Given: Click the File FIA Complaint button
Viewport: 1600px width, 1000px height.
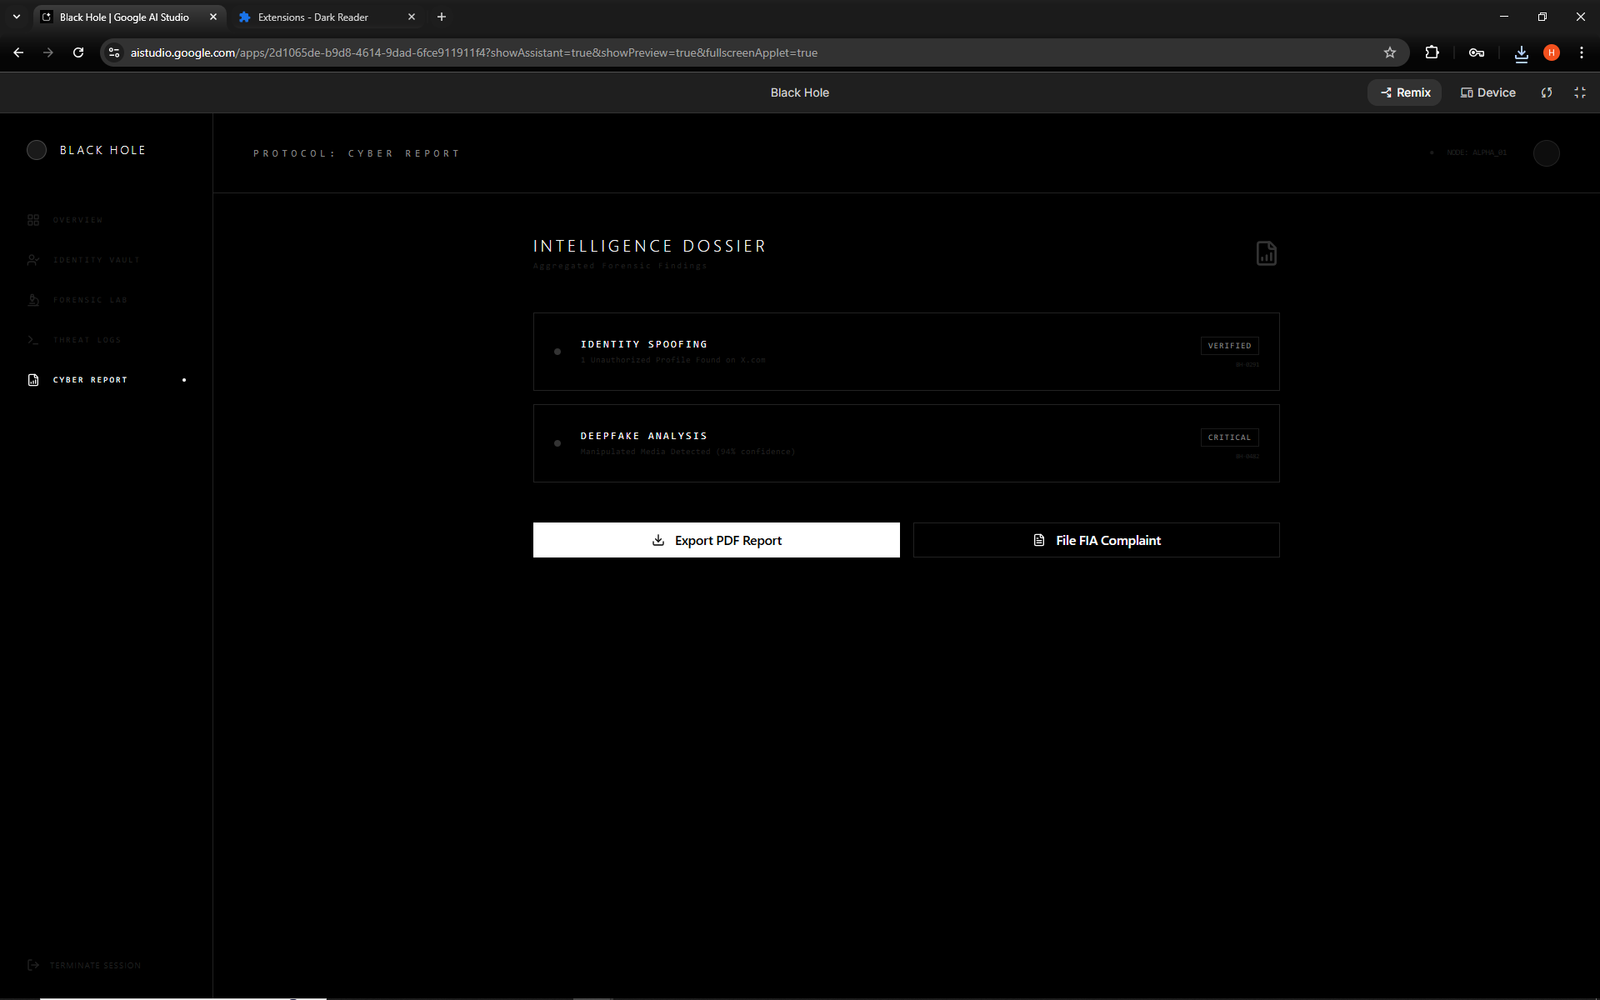Looking at the screenshot, I should (1096, 540).
